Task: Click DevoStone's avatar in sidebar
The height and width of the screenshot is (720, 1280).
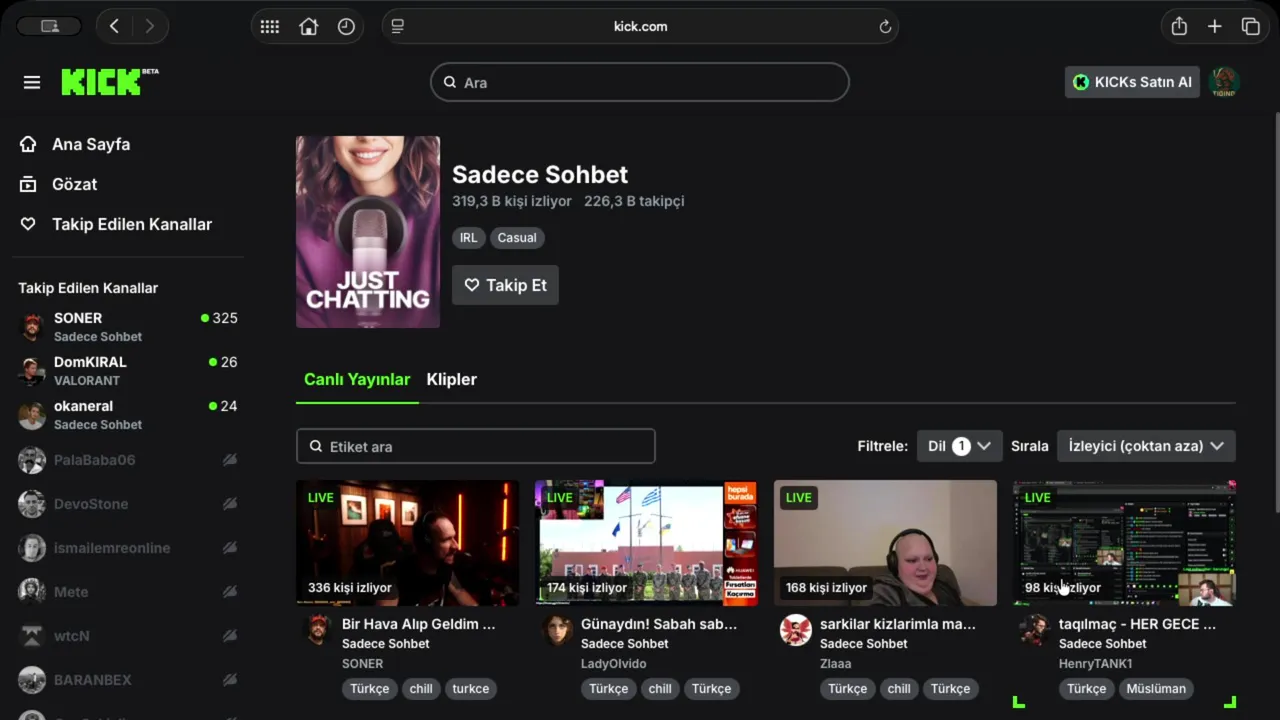Action: click(32, 504)
